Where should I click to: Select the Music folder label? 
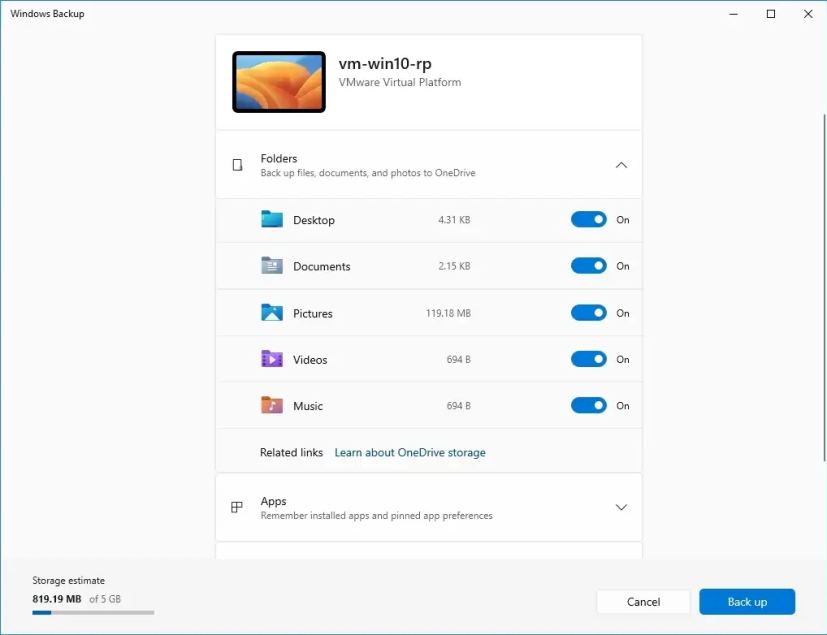click(x=308, y=406)
